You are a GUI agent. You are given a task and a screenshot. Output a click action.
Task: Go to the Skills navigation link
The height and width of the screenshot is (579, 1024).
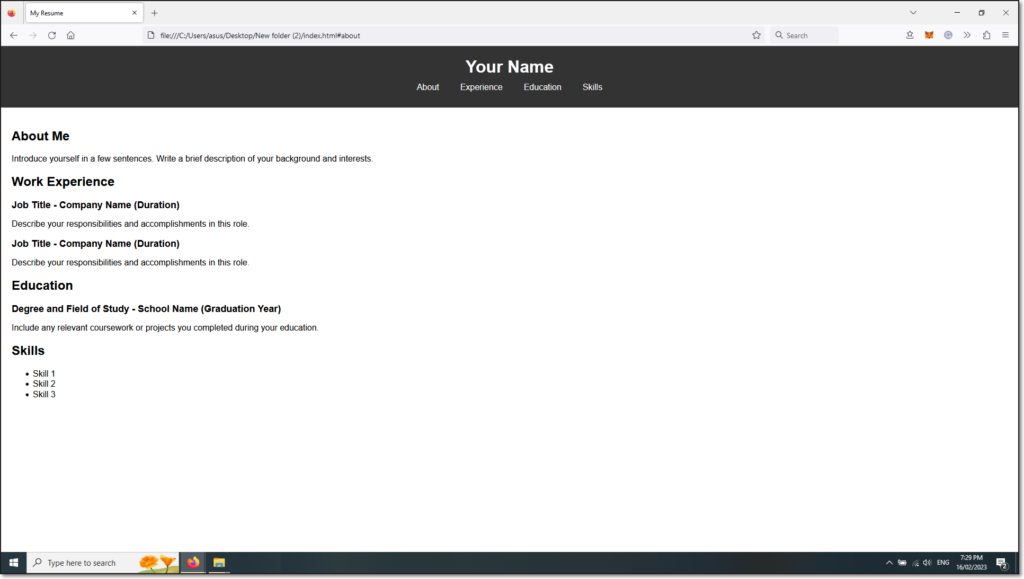(592, 87)
